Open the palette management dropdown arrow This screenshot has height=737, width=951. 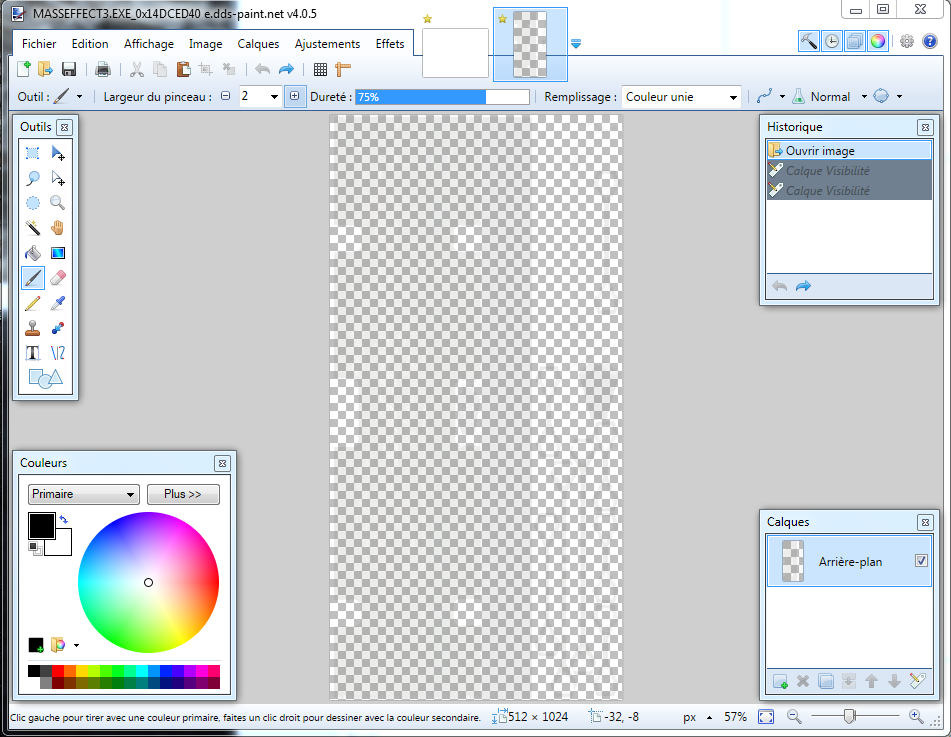coord(76,645)
